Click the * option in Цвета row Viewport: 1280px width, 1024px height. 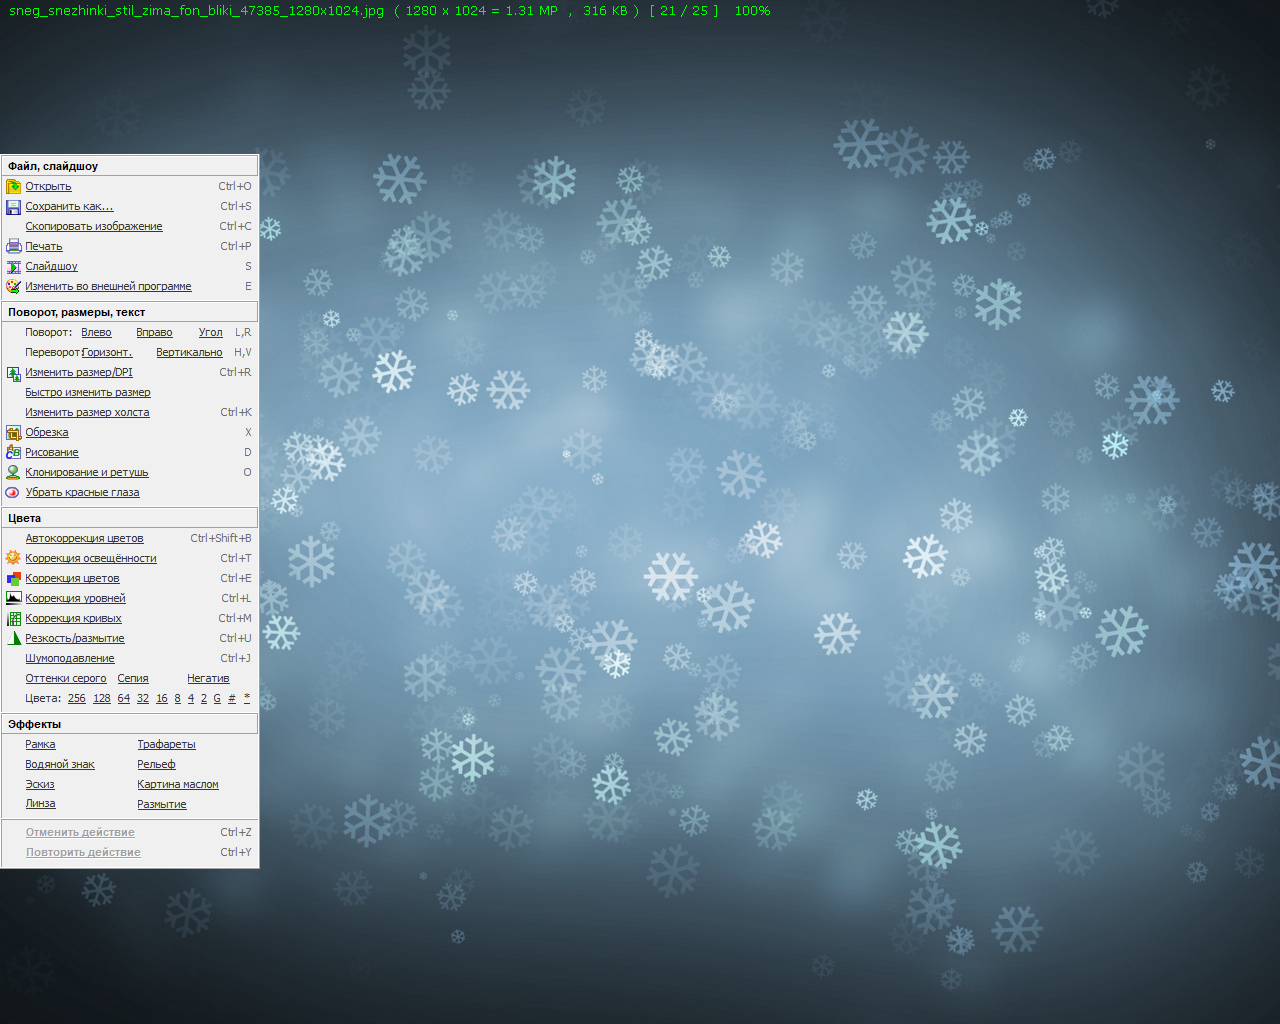[x=247, y=699]
